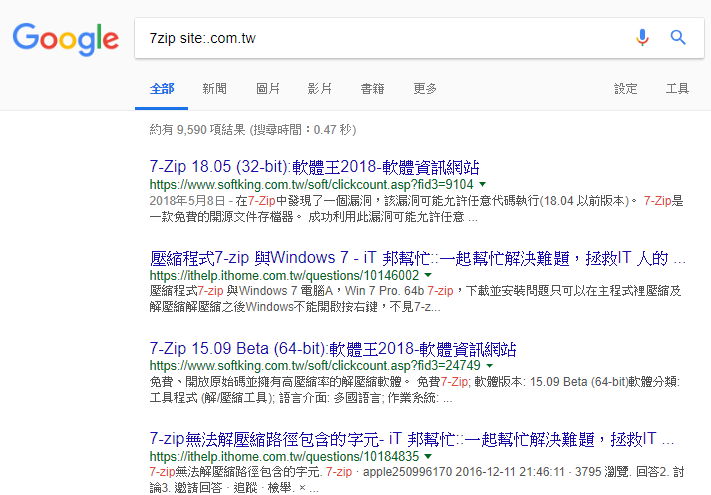Click snippet mentioning apple250996170
The height and width of the screenshot is (495, 711).
point(417,480)
